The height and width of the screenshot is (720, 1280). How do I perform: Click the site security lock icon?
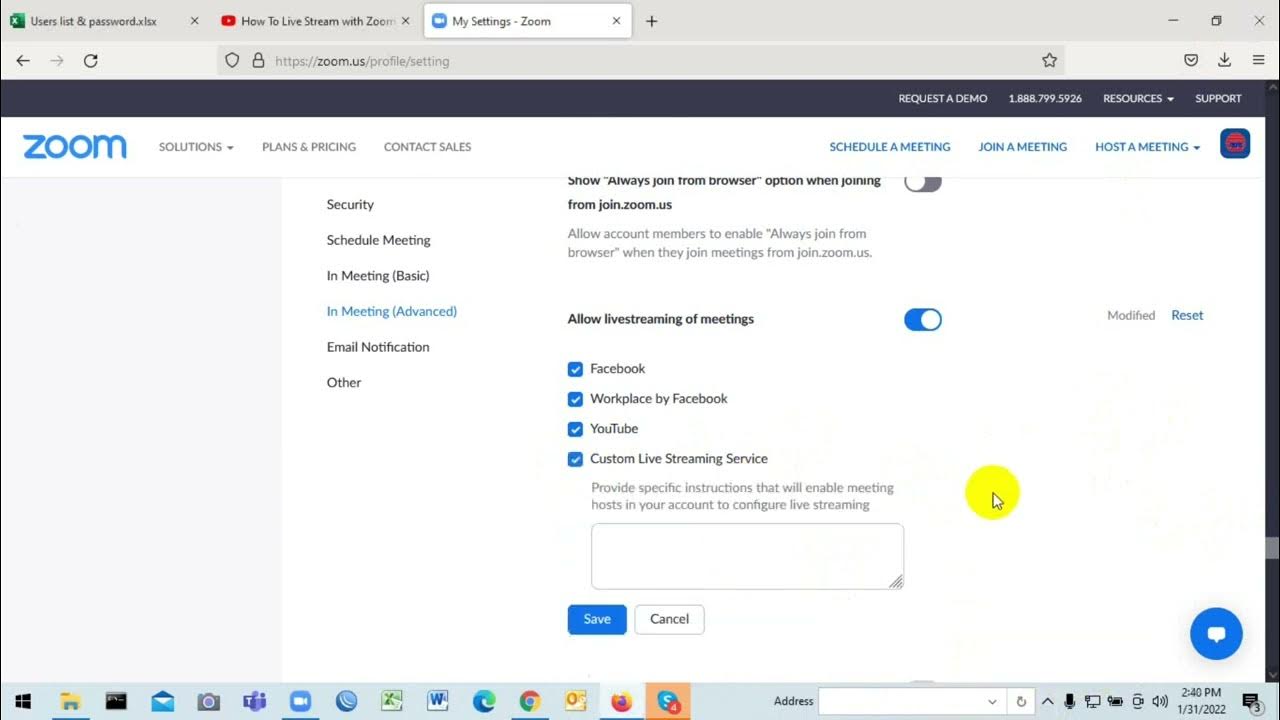click(x=258, y=60)
